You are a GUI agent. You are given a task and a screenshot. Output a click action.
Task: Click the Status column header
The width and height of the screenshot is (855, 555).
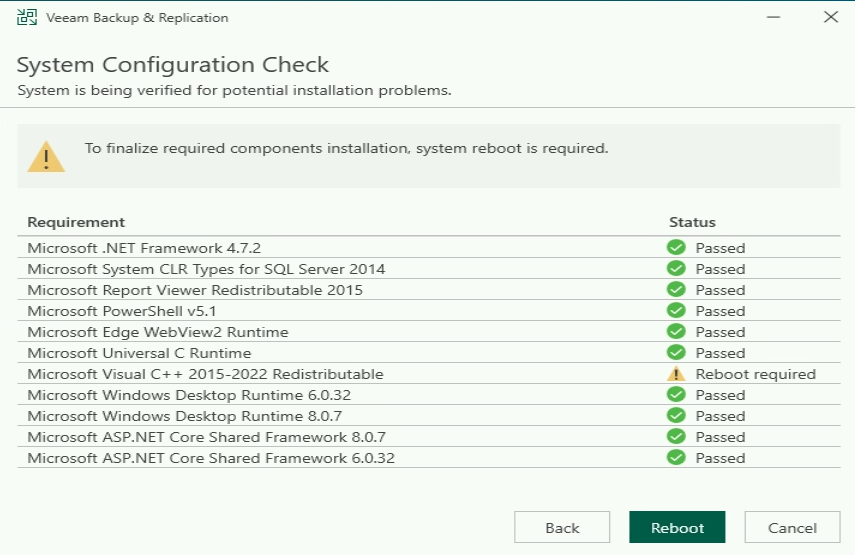point(692,222)
